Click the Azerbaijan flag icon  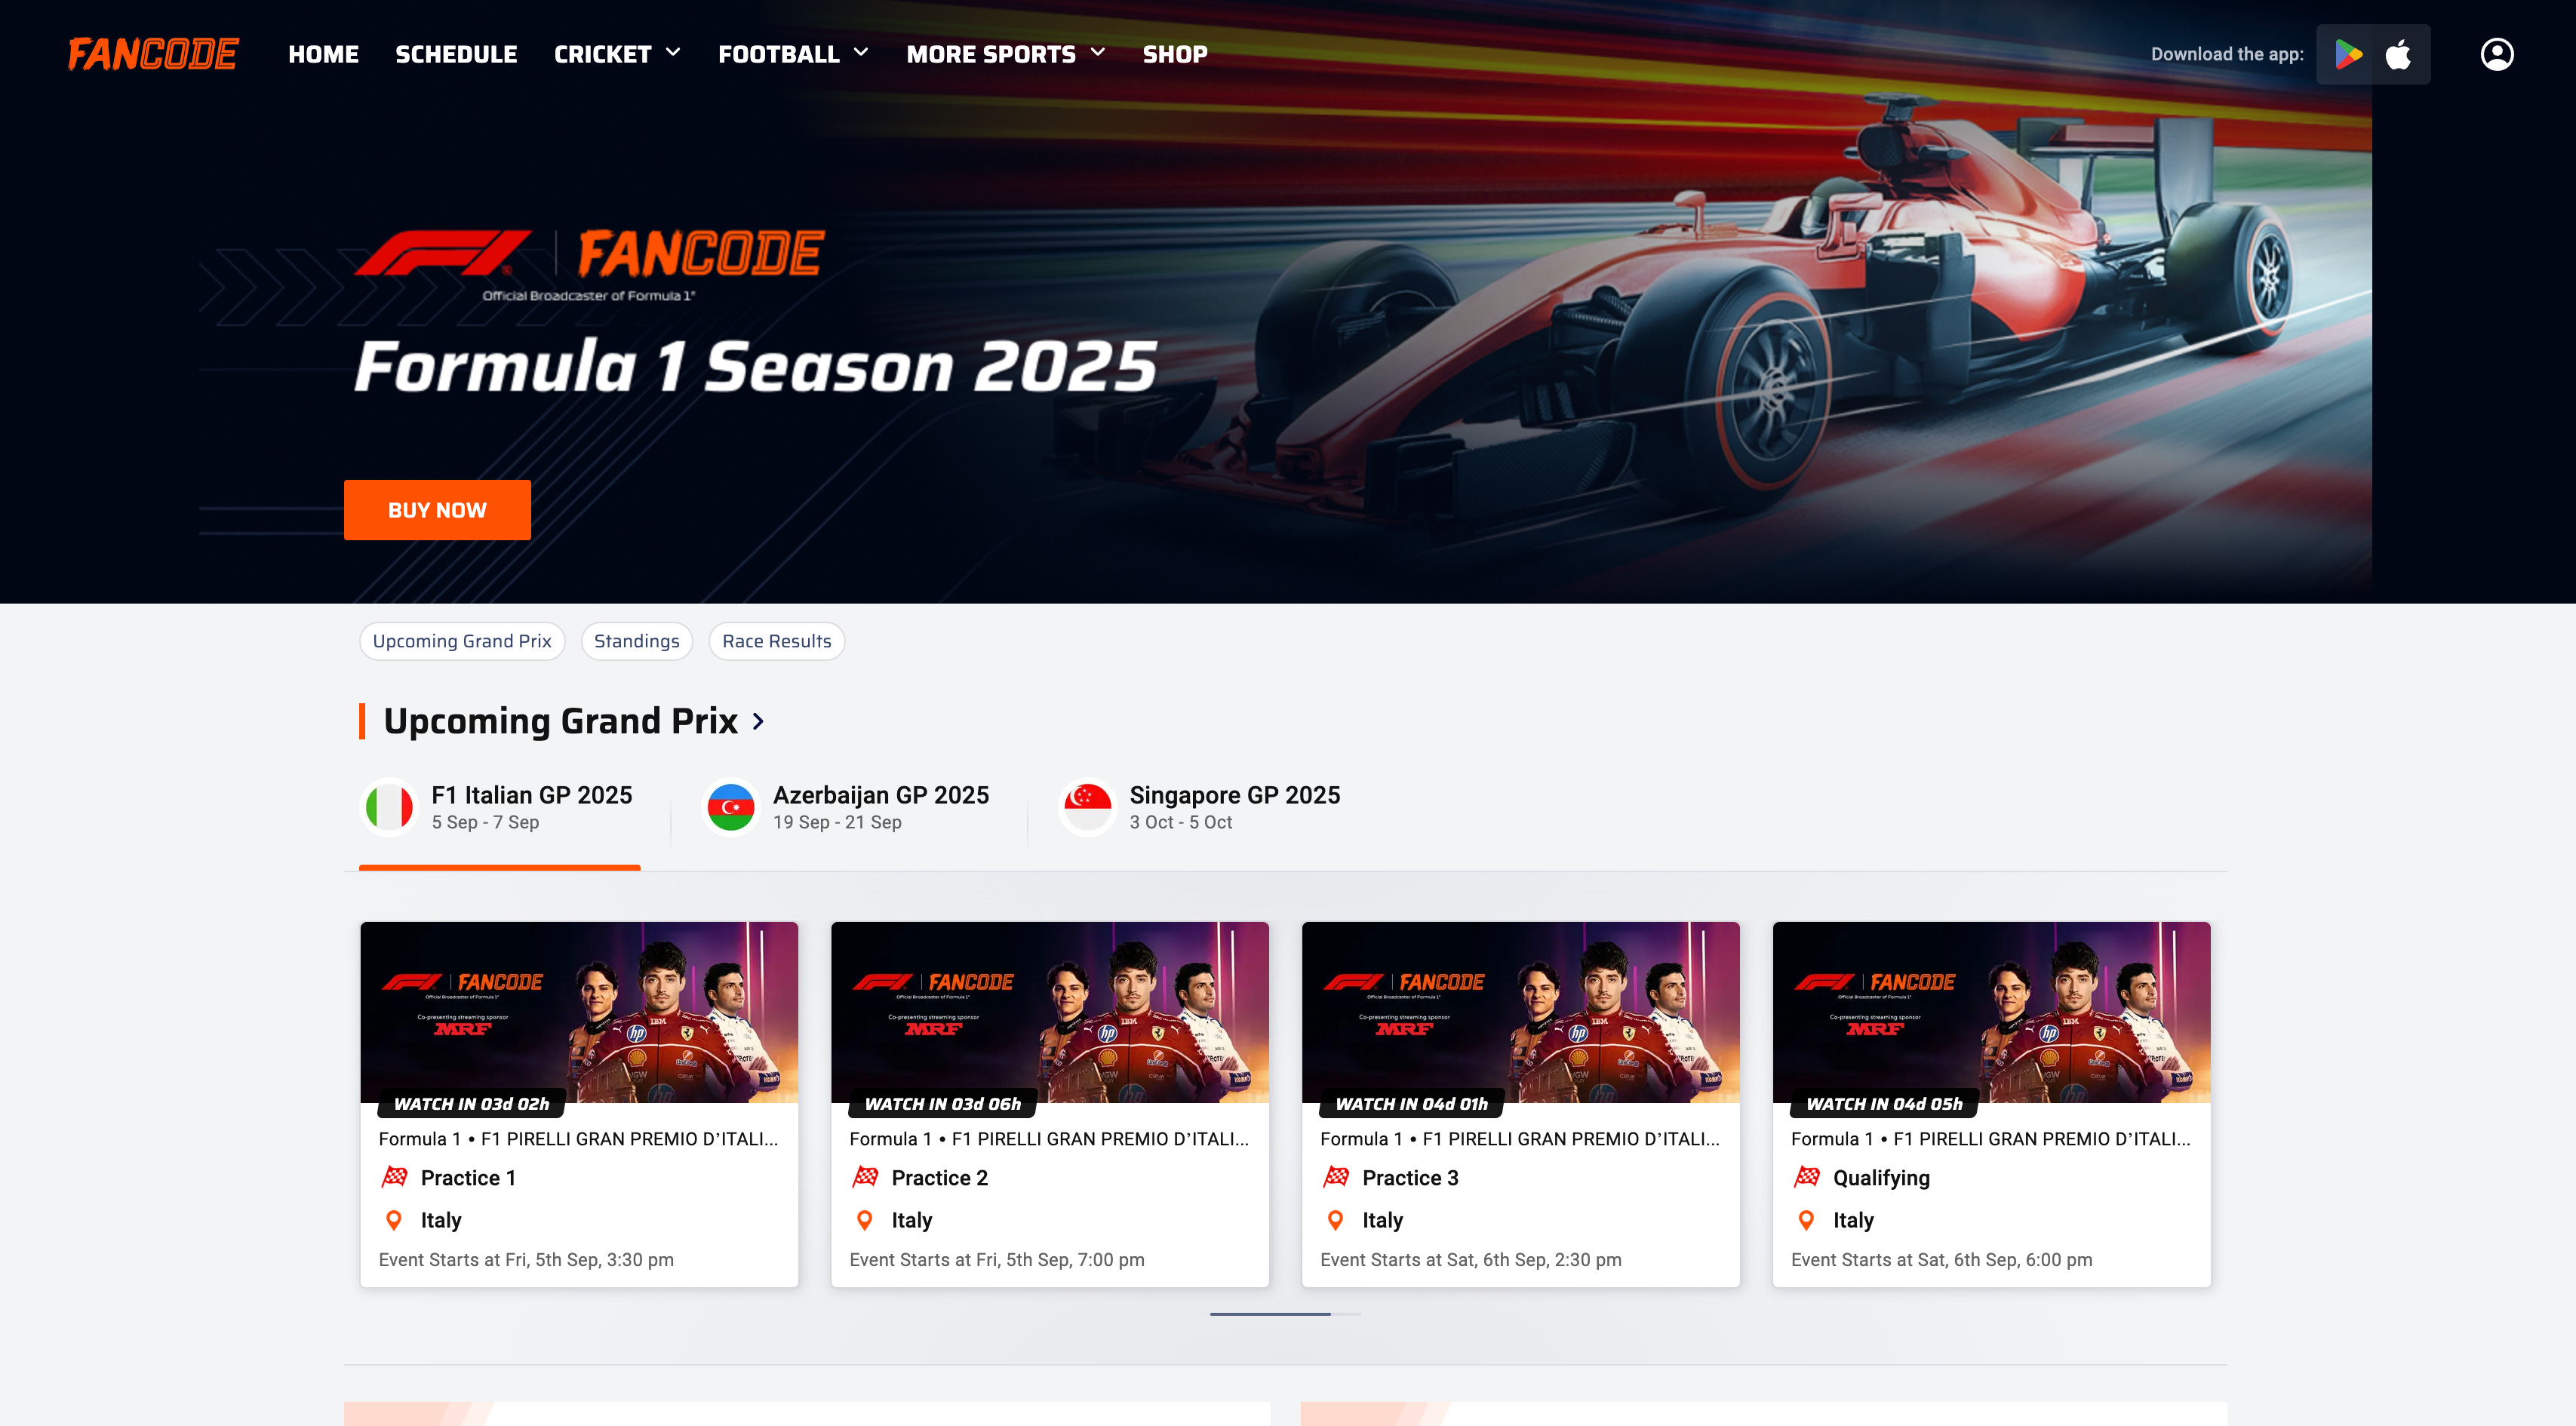point(731,807)
